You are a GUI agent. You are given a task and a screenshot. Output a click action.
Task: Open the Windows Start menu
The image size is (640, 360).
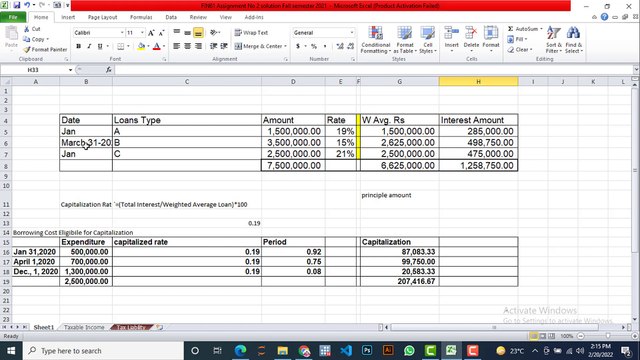(11, 351)
